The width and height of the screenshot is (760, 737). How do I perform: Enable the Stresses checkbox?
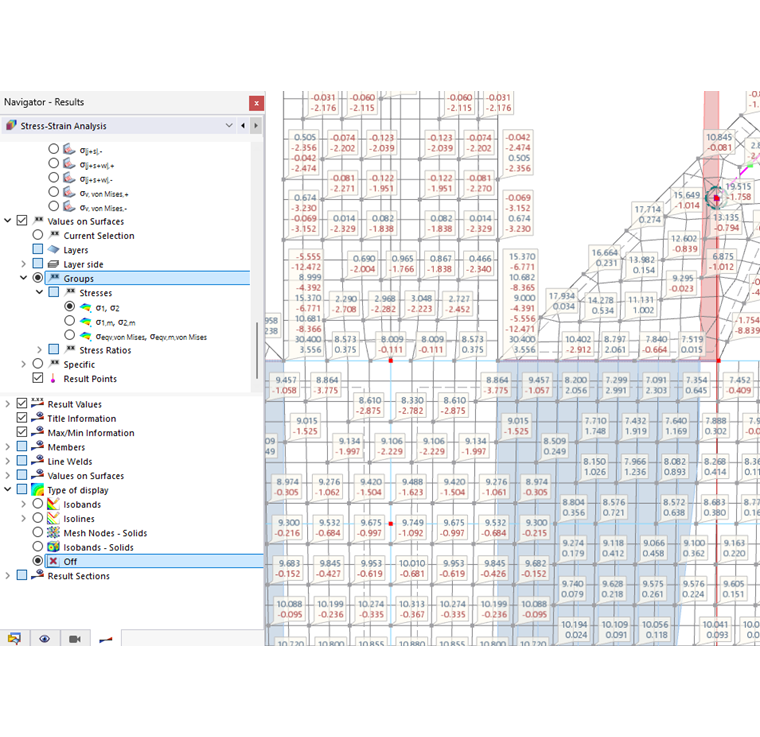[54, 292]
